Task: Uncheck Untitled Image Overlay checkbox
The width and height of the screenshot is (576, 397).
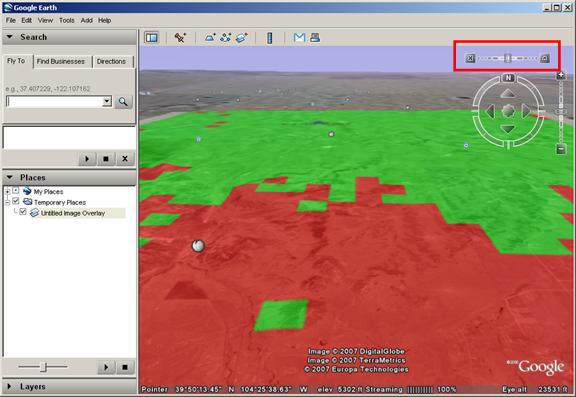Action: point(23,212)
